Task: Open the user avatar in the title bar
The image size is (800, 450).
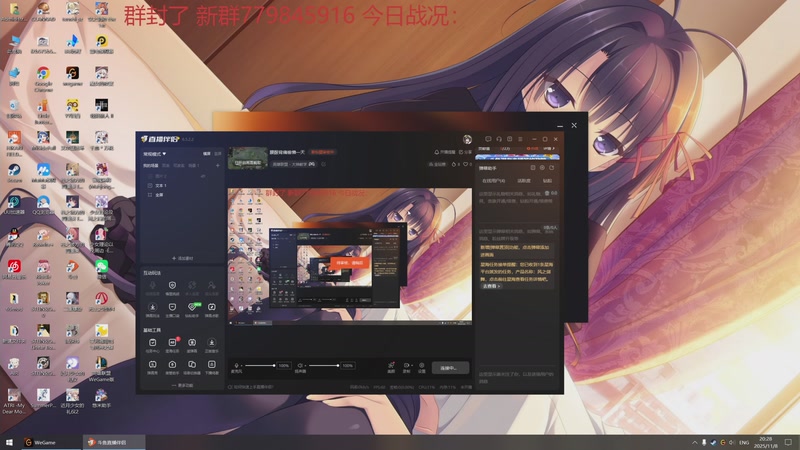Action: click(x=467, y=139)
